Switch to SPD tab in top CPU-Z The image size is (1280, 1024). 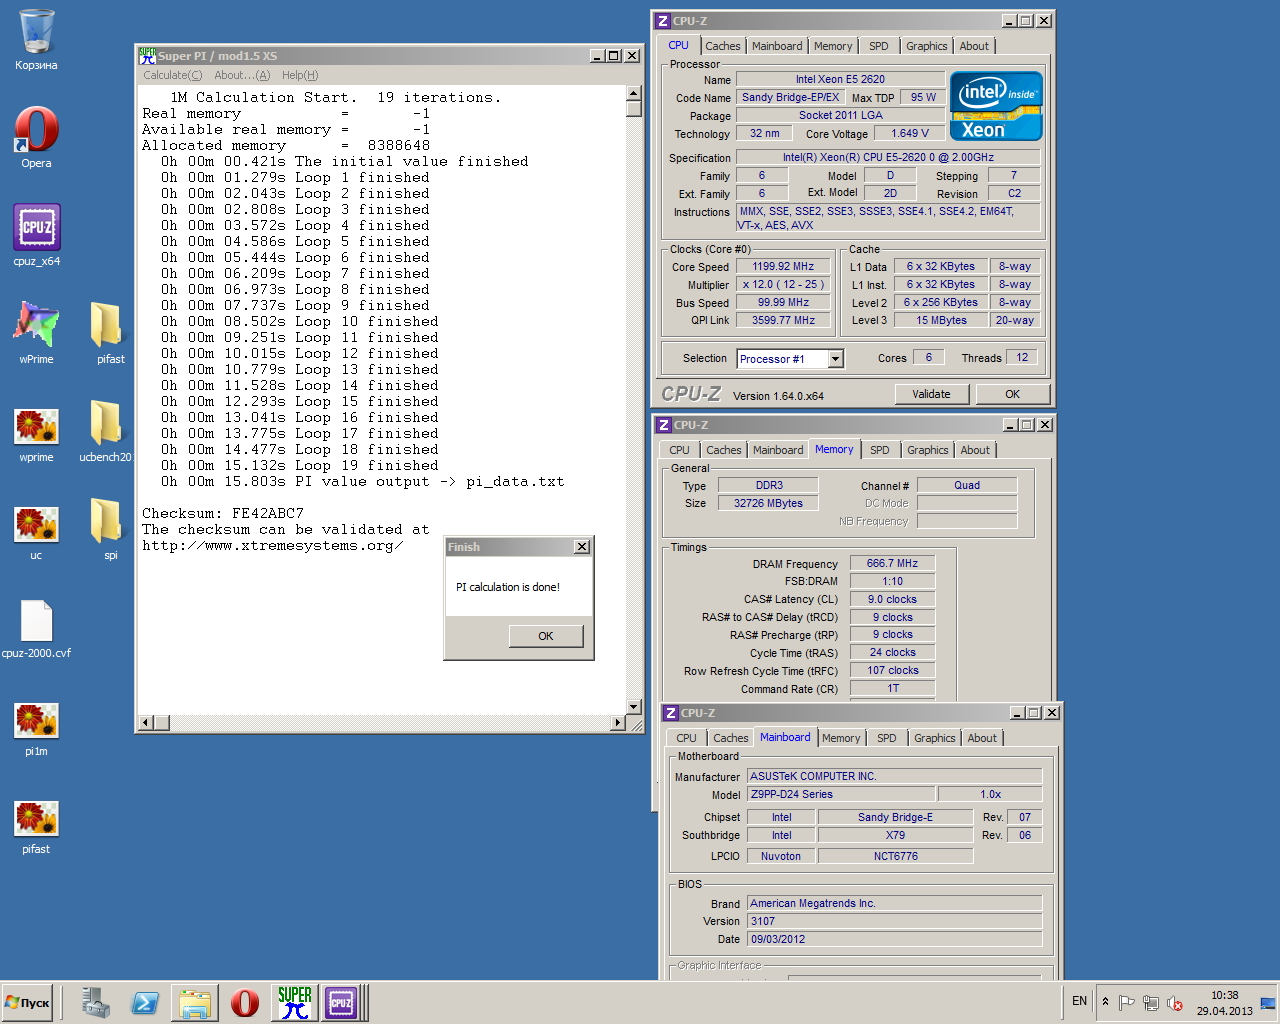(879, 46)
